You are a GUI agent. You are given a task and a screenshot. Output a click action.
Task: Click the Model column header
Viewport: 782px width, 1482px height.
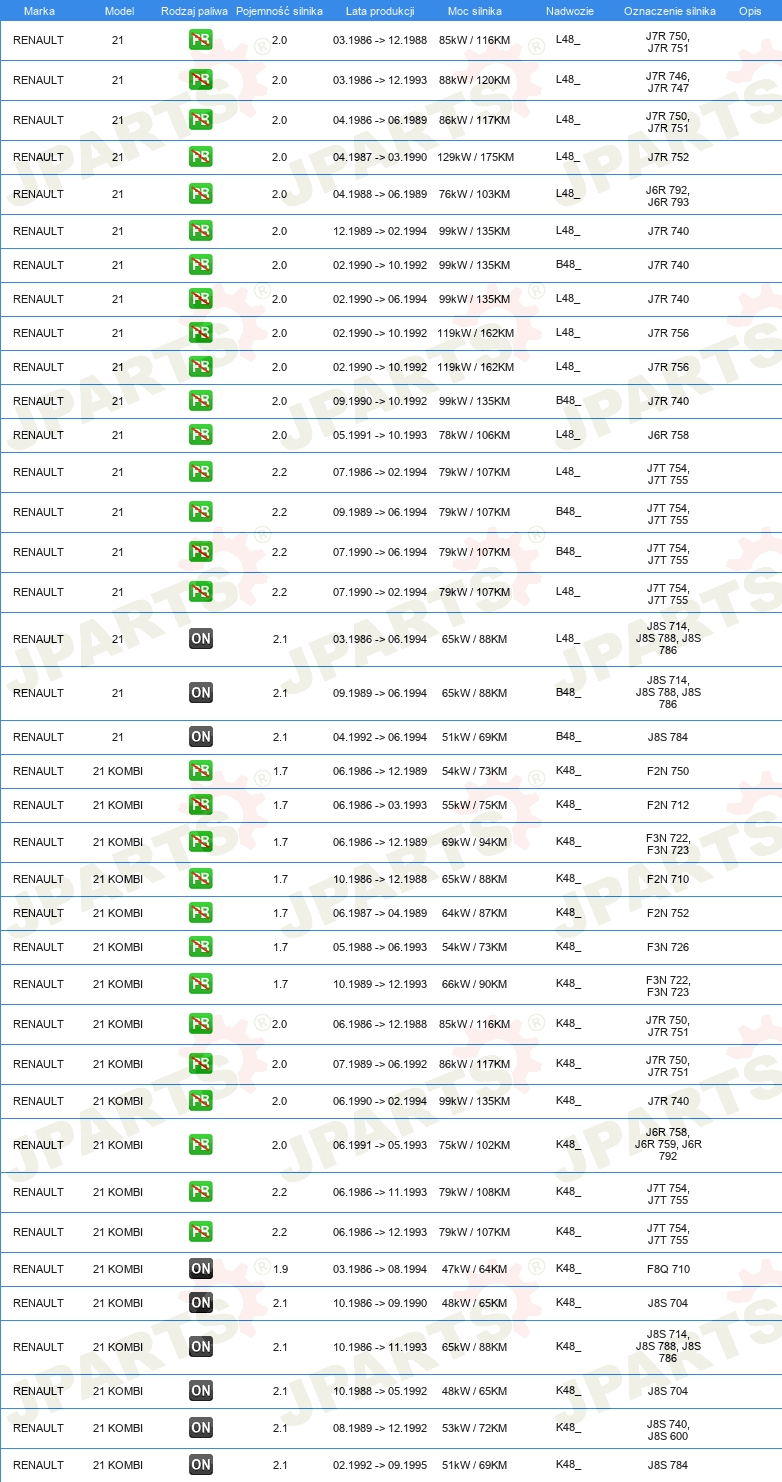[119, 10]
